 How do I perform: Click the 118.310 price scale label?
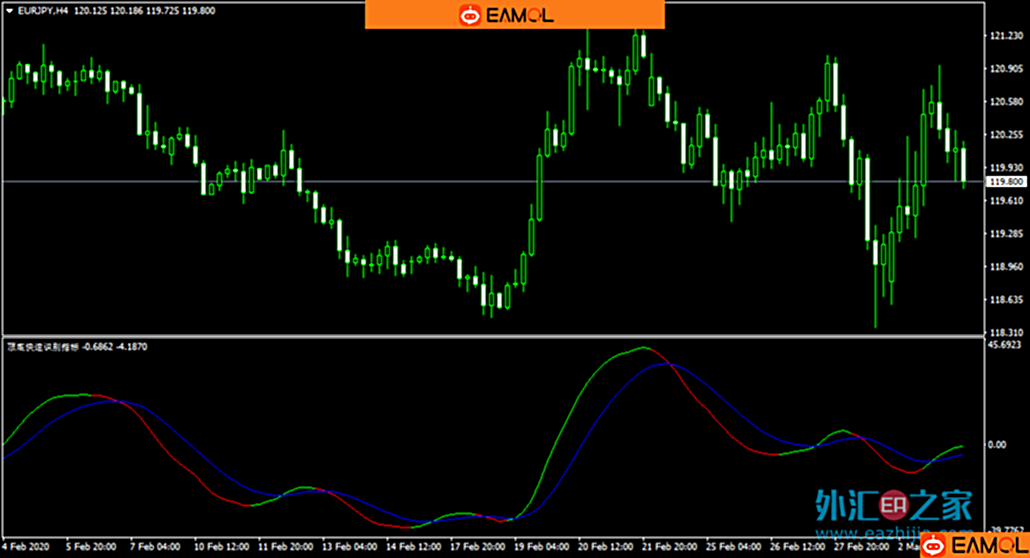pos(1005,332)
